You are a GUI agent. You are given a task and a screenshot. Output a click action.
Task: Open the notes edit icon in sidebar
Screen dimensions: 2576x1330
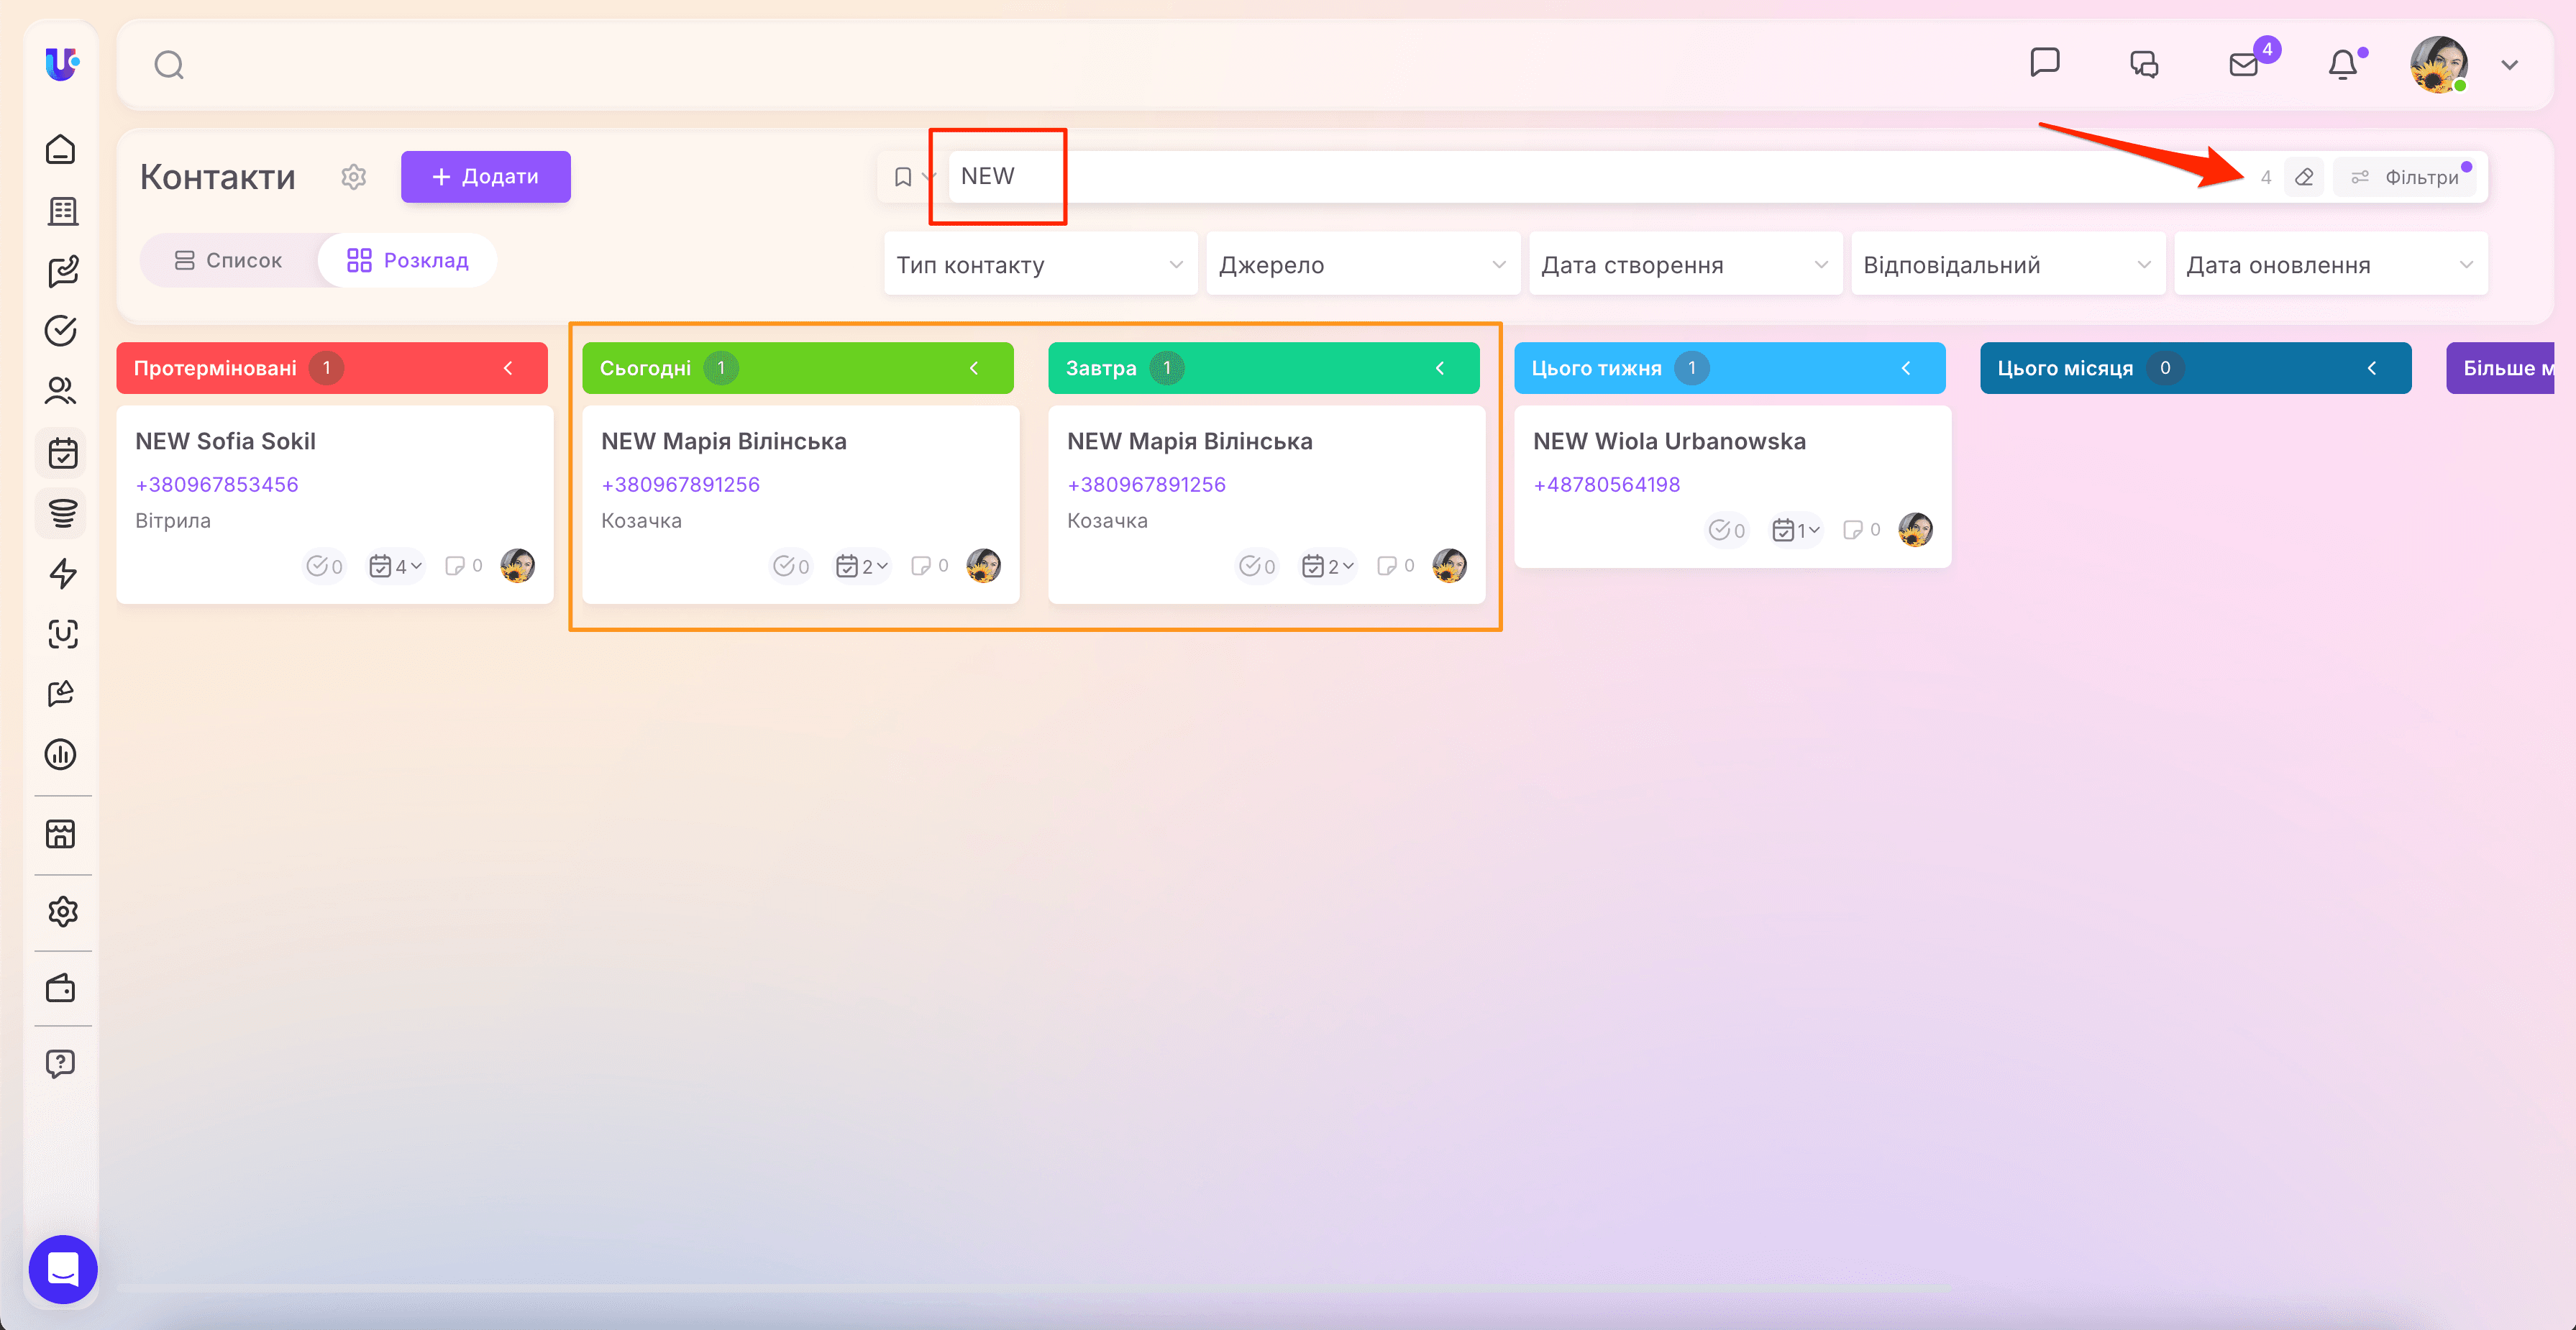point(62,271)
